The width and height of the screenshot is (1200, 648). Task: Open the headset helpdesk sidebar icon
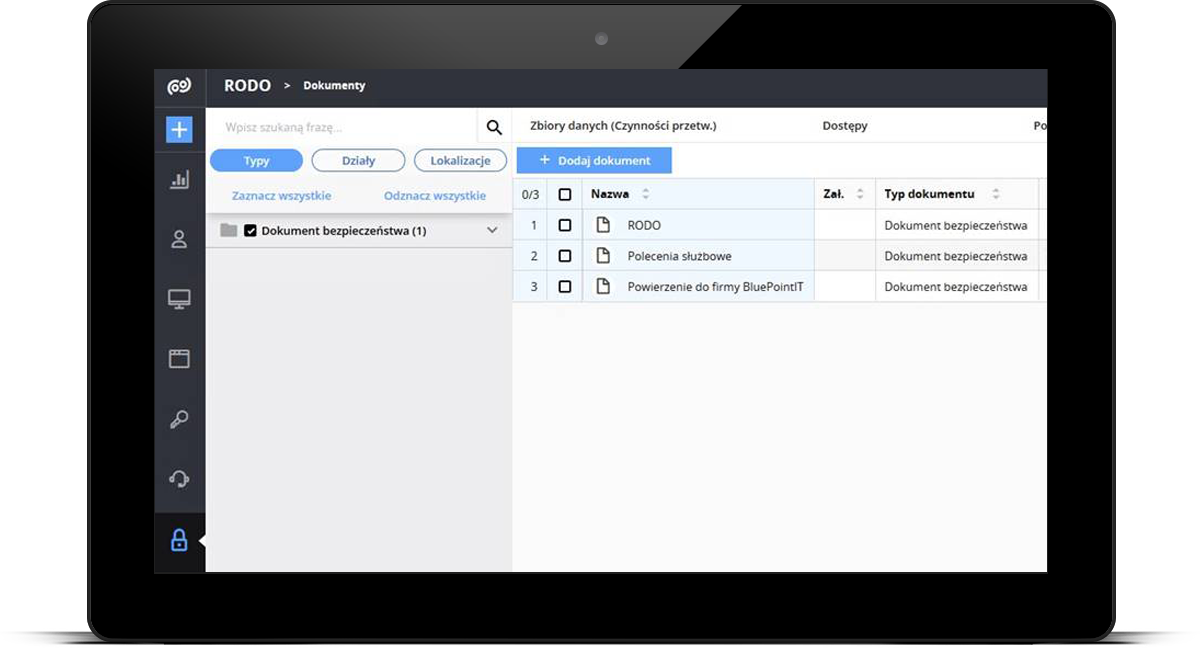pos(179,479)
